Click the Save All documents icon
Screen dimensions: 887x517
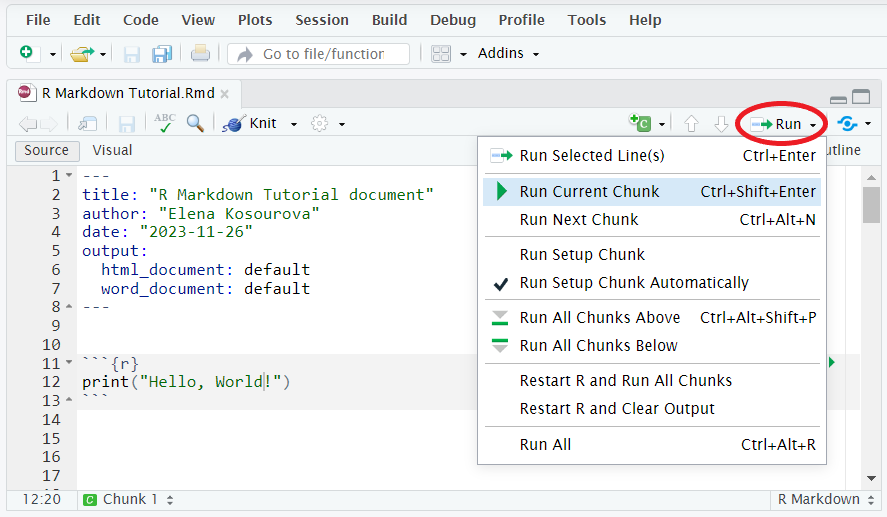162,54
